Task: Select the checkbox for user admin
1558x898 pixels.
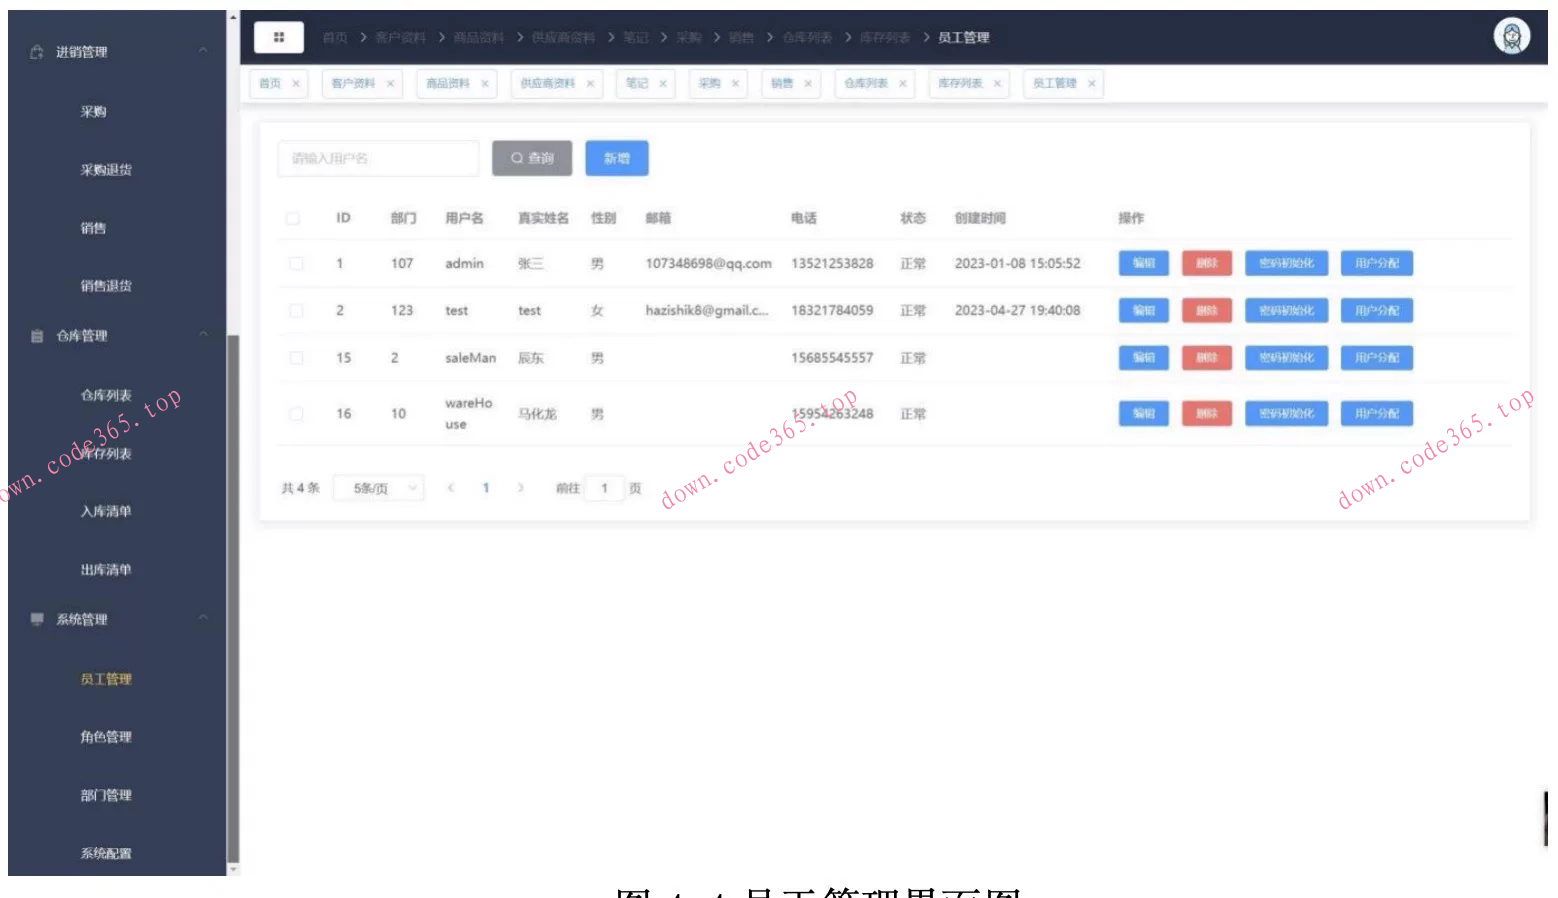Action: (296, 264)
